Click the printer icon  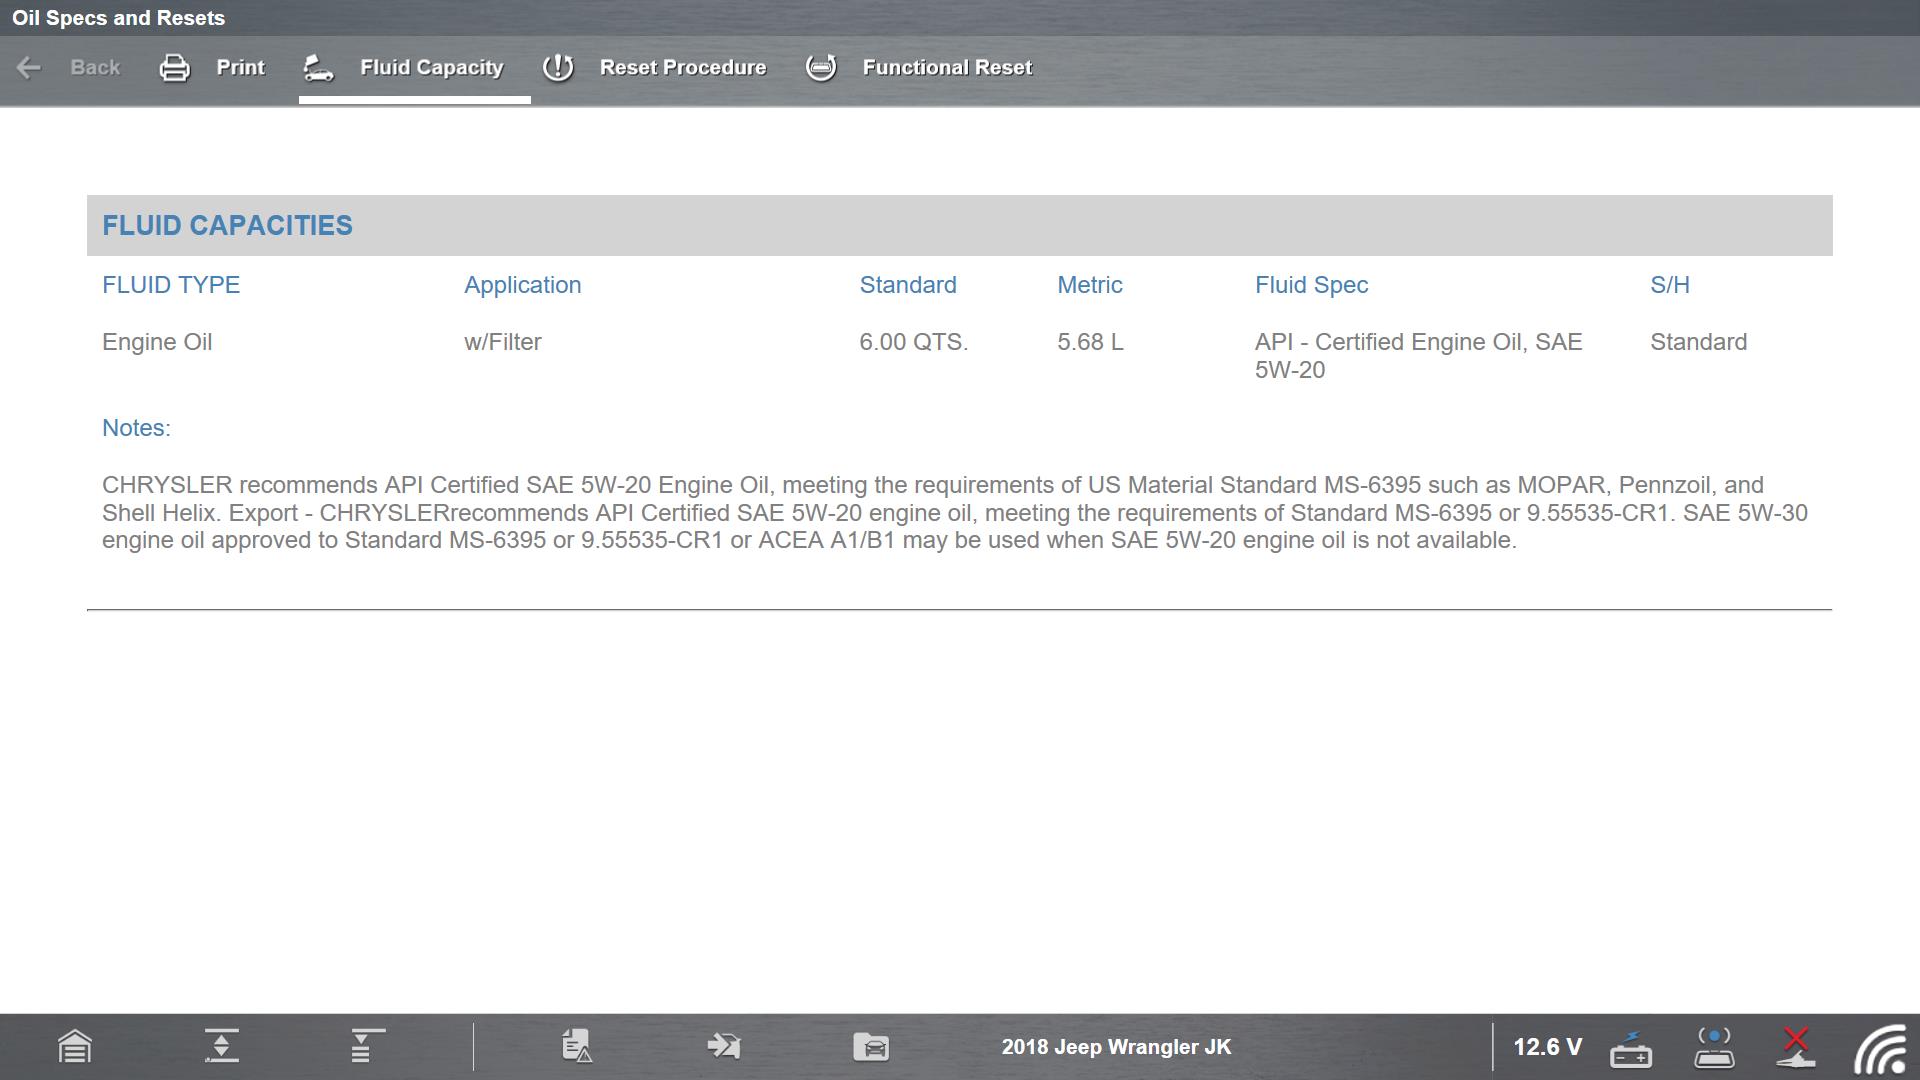[x=175, y=68]
